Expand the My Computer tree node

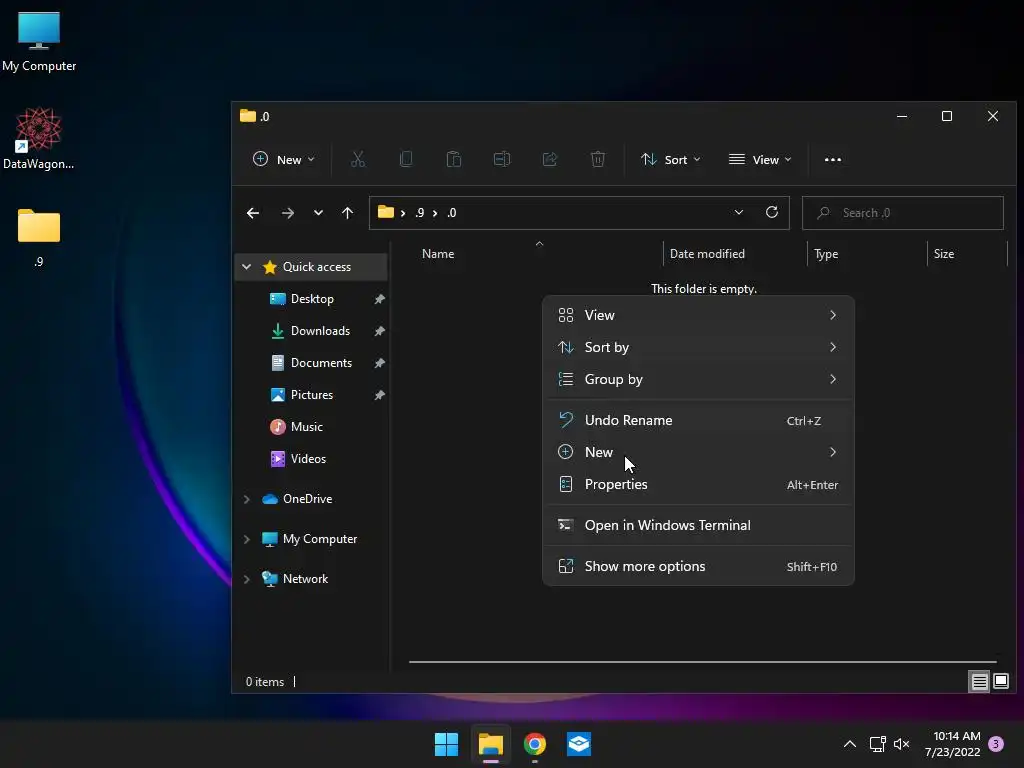(246, 539)
